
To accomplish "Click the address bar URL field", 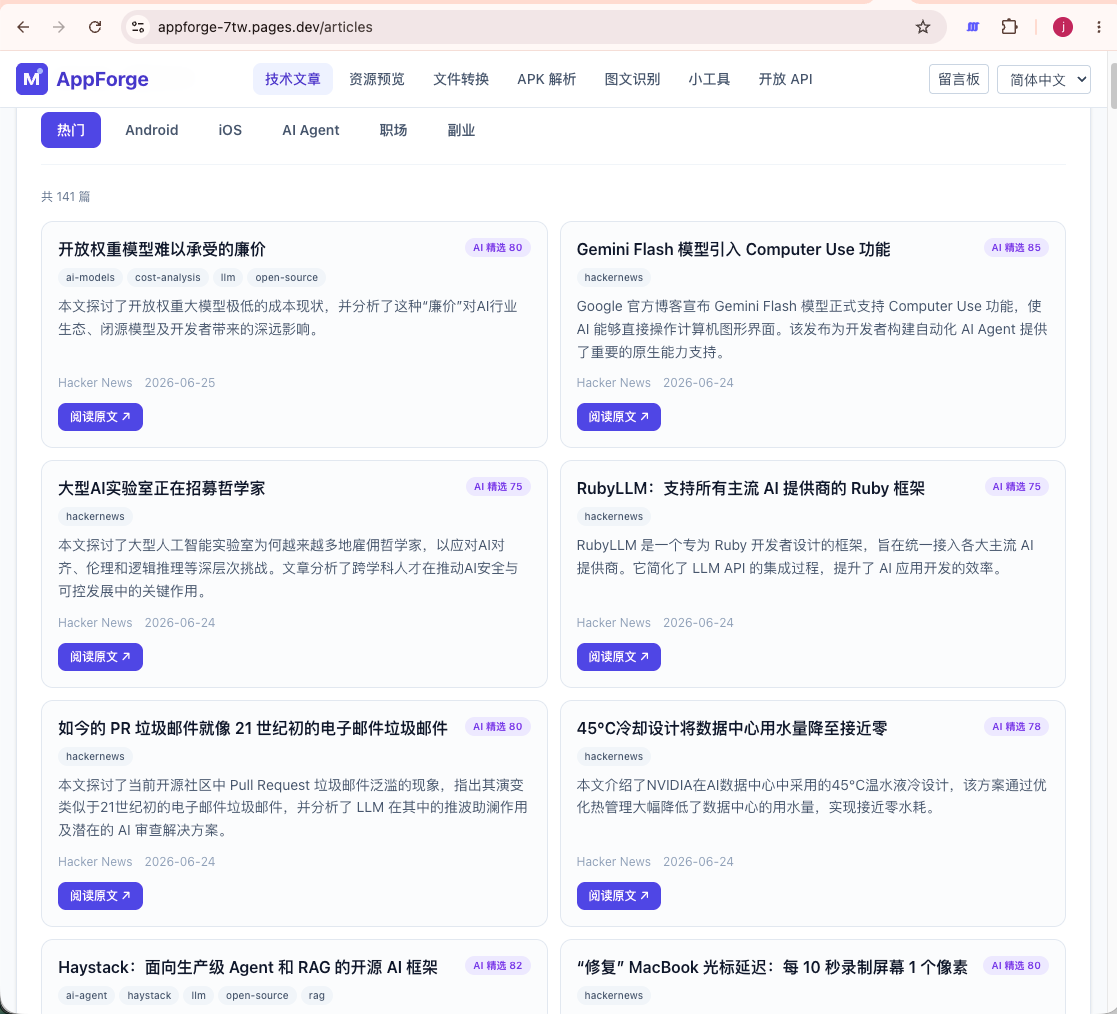I will (x=533, y=27).
